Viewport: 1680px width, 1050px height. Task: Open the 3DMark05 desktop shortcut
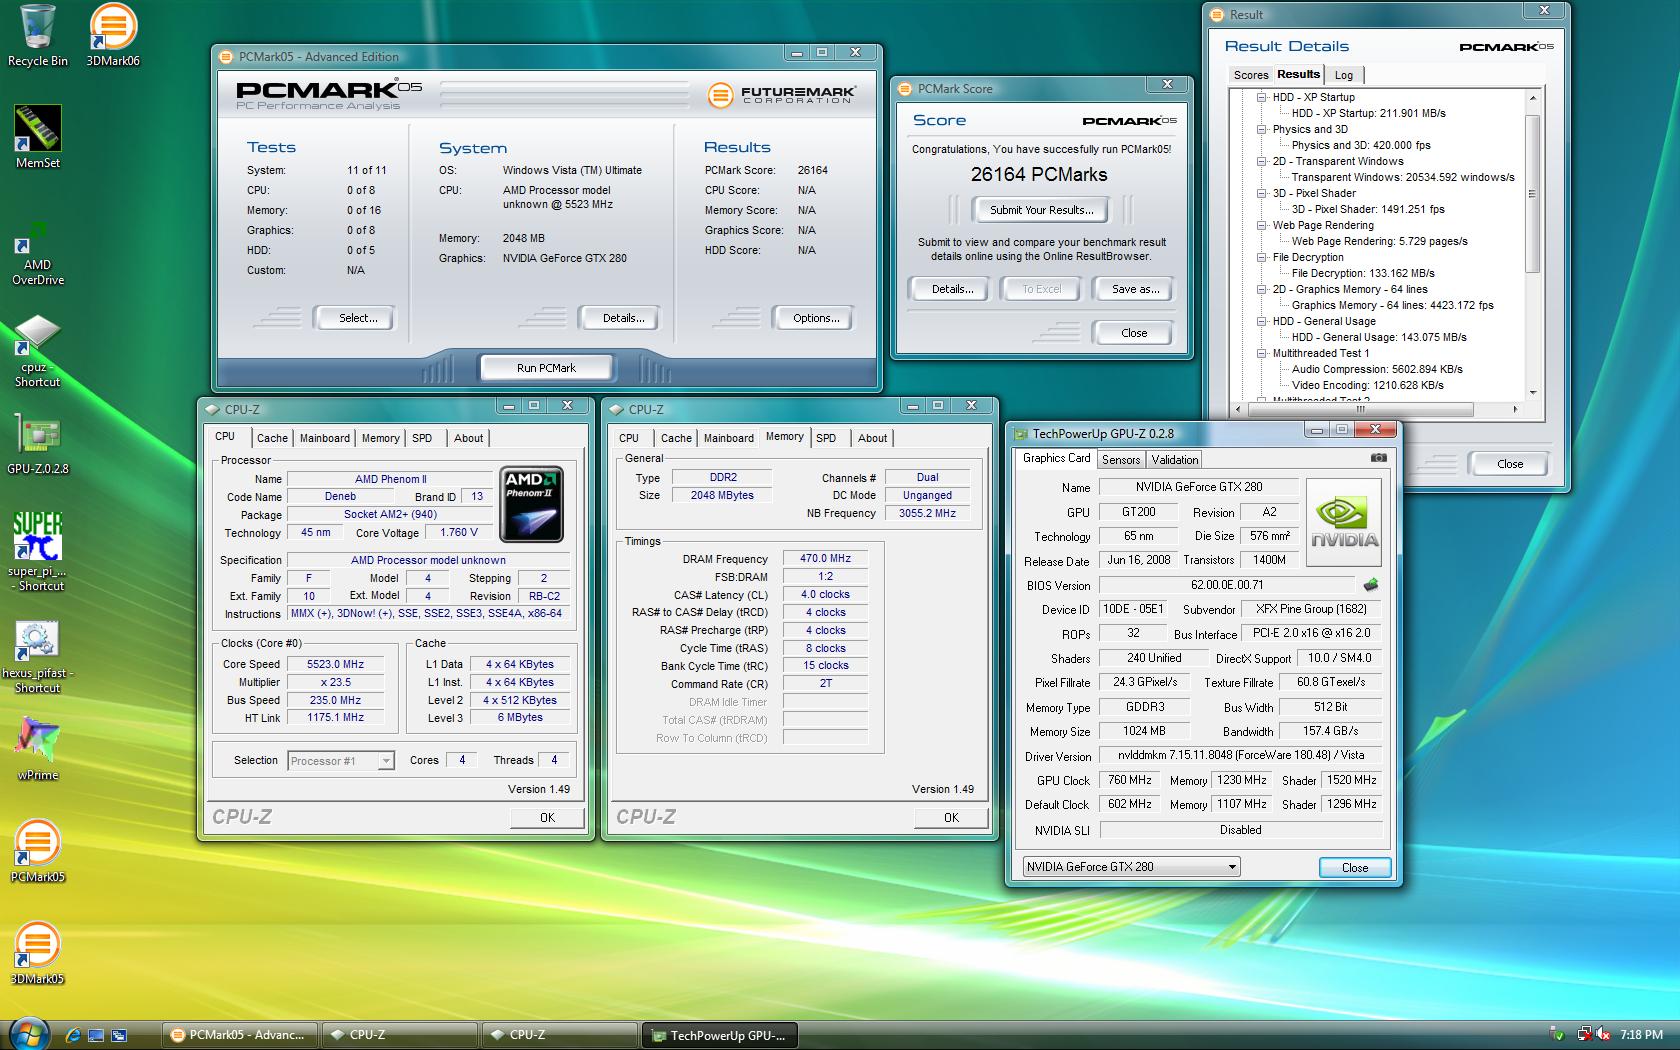tap(38, 953)
